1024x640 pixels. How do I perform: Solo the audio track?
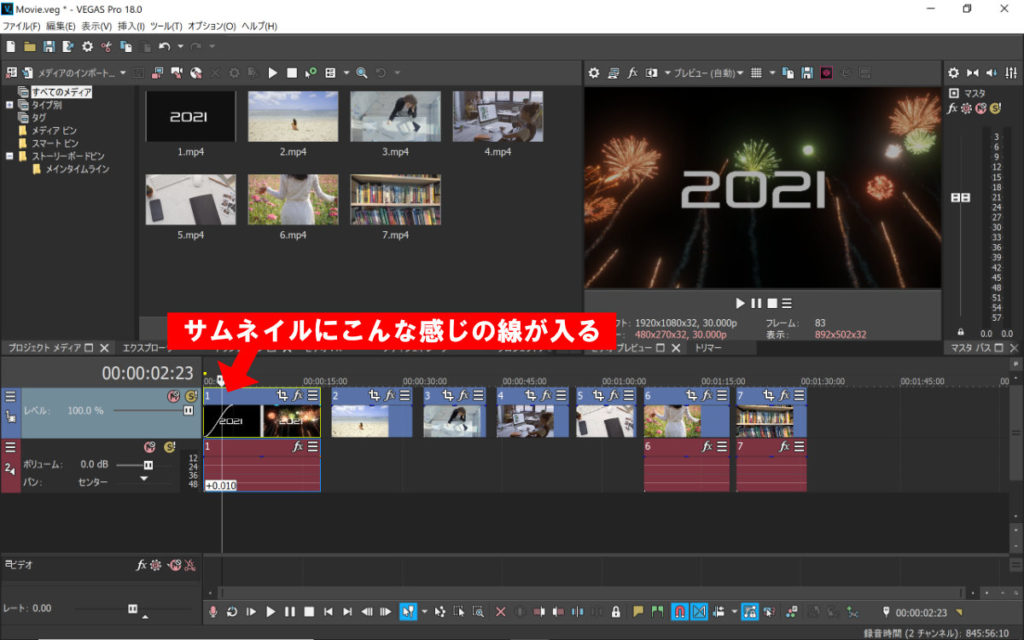tap(169, 447)
